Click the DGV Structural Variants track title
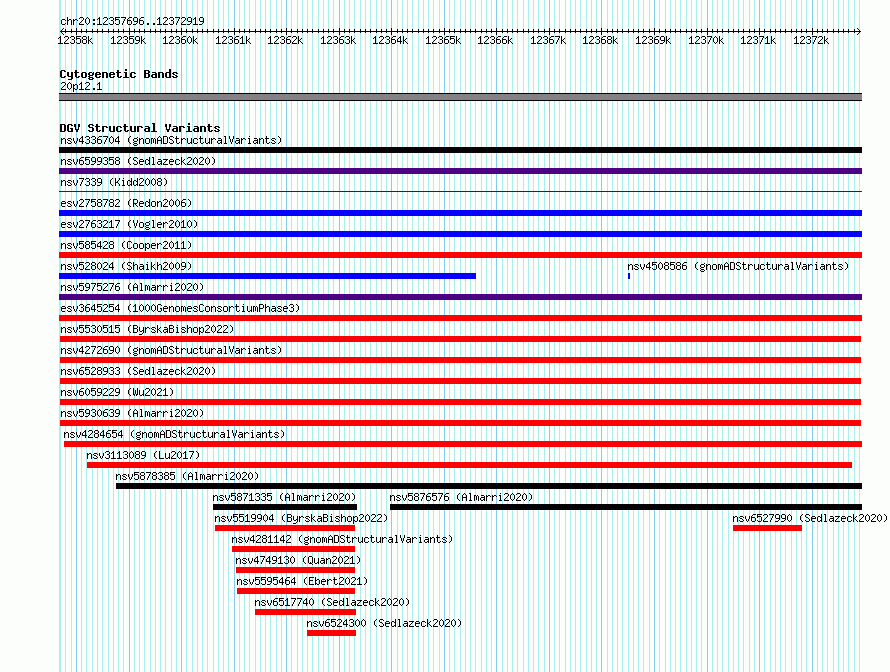This screenshot has width=890, height=672. click(x=140, y=128)
